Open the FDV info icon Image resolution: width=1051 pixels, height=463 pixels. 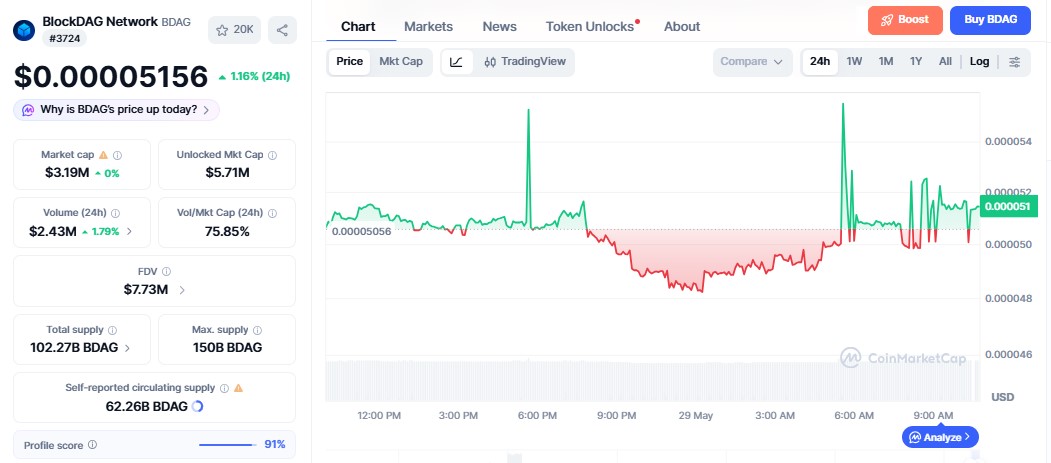click(166, 271)
